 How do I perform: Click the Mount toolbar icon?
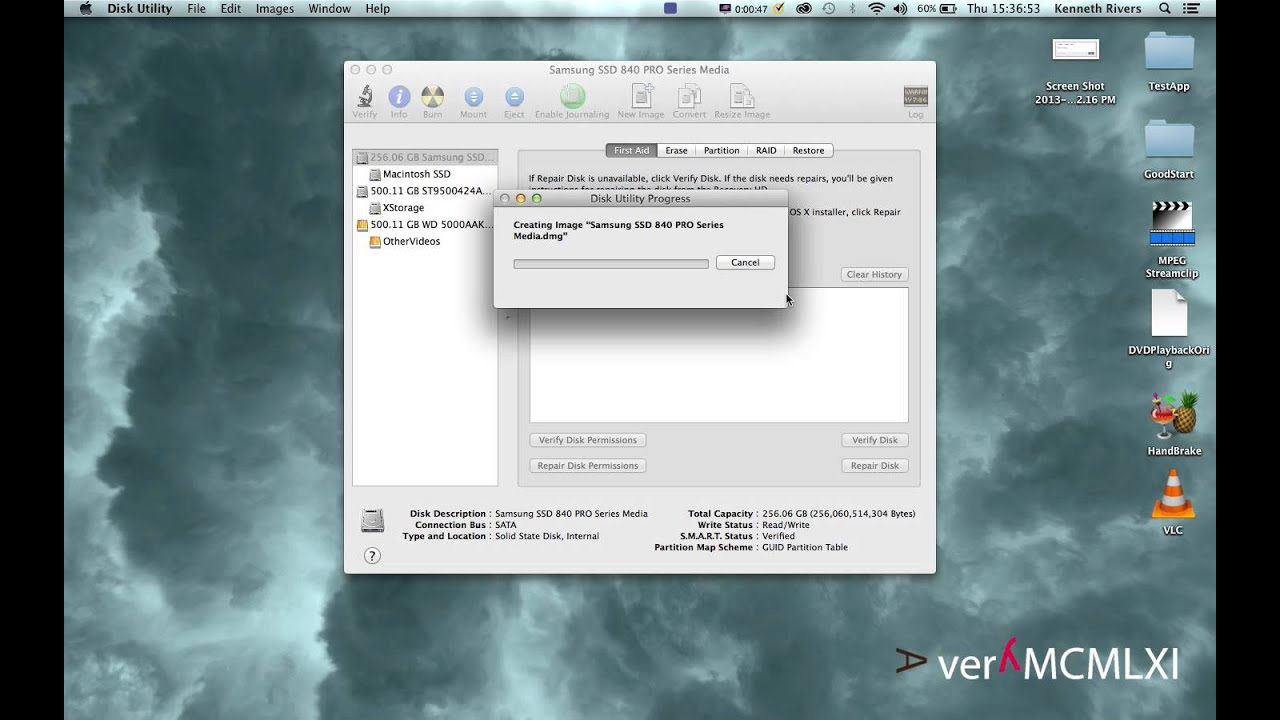point(473,102)
